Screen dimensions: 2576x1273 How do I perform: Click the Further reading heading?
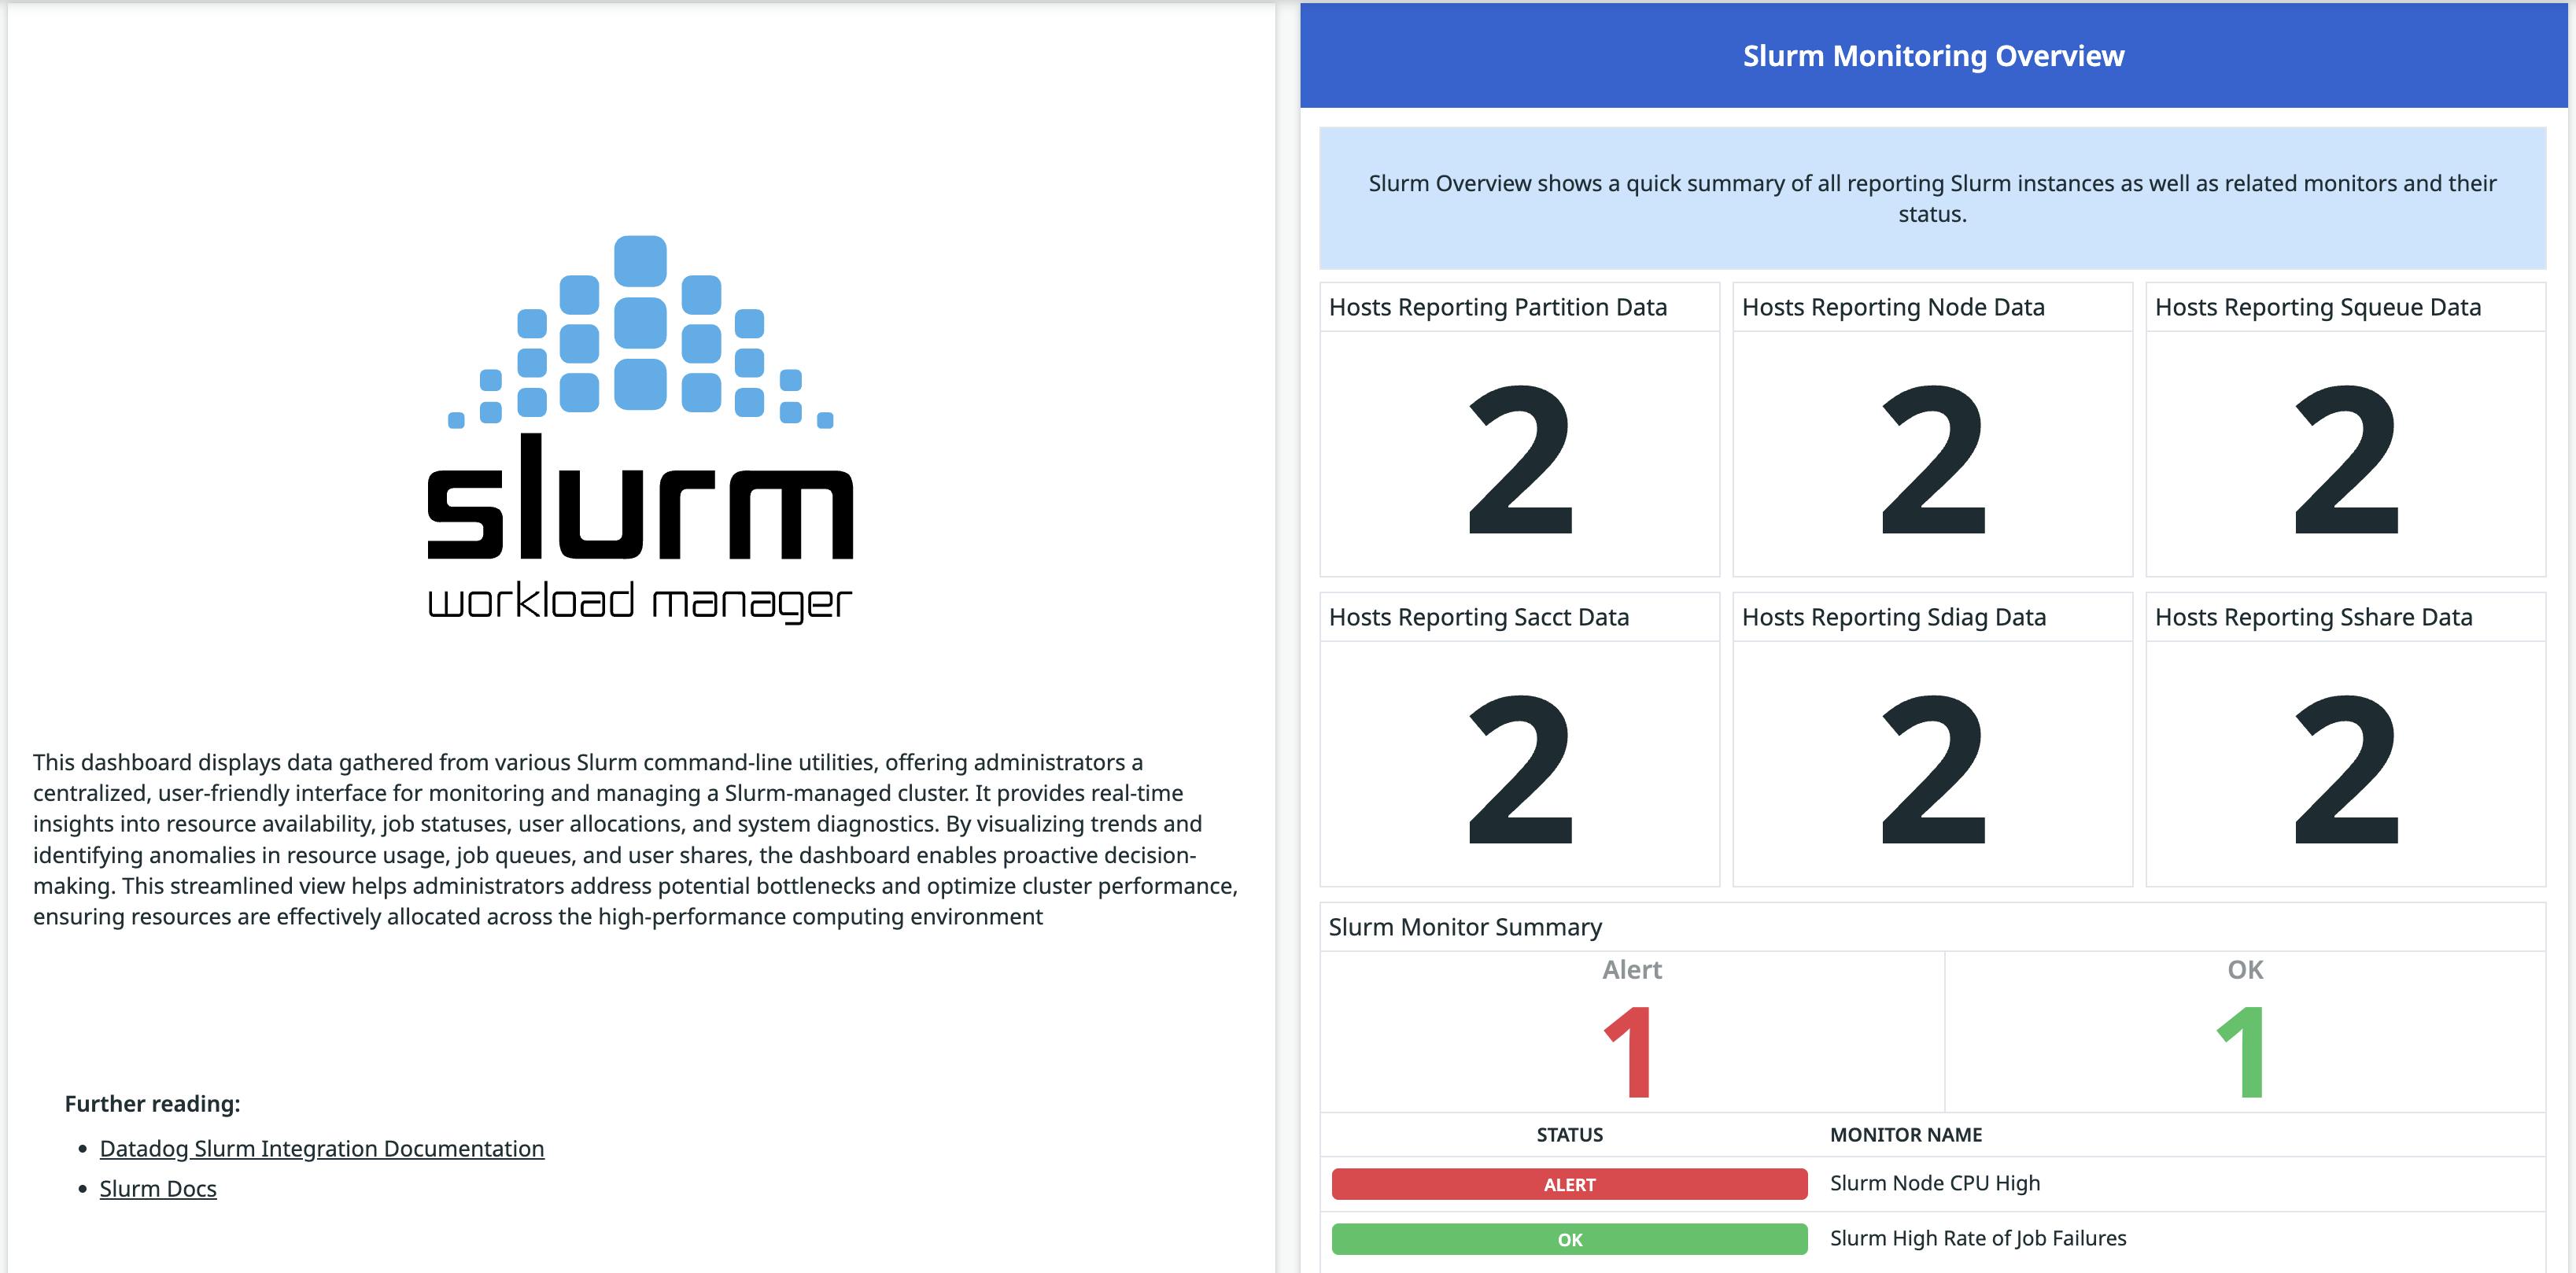pos(152,1103)
